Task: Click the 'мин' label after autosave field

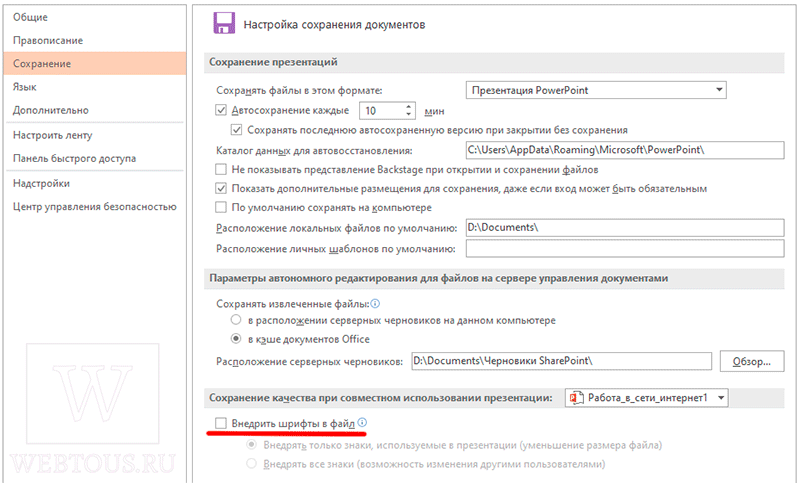Action: click(434, 111)
